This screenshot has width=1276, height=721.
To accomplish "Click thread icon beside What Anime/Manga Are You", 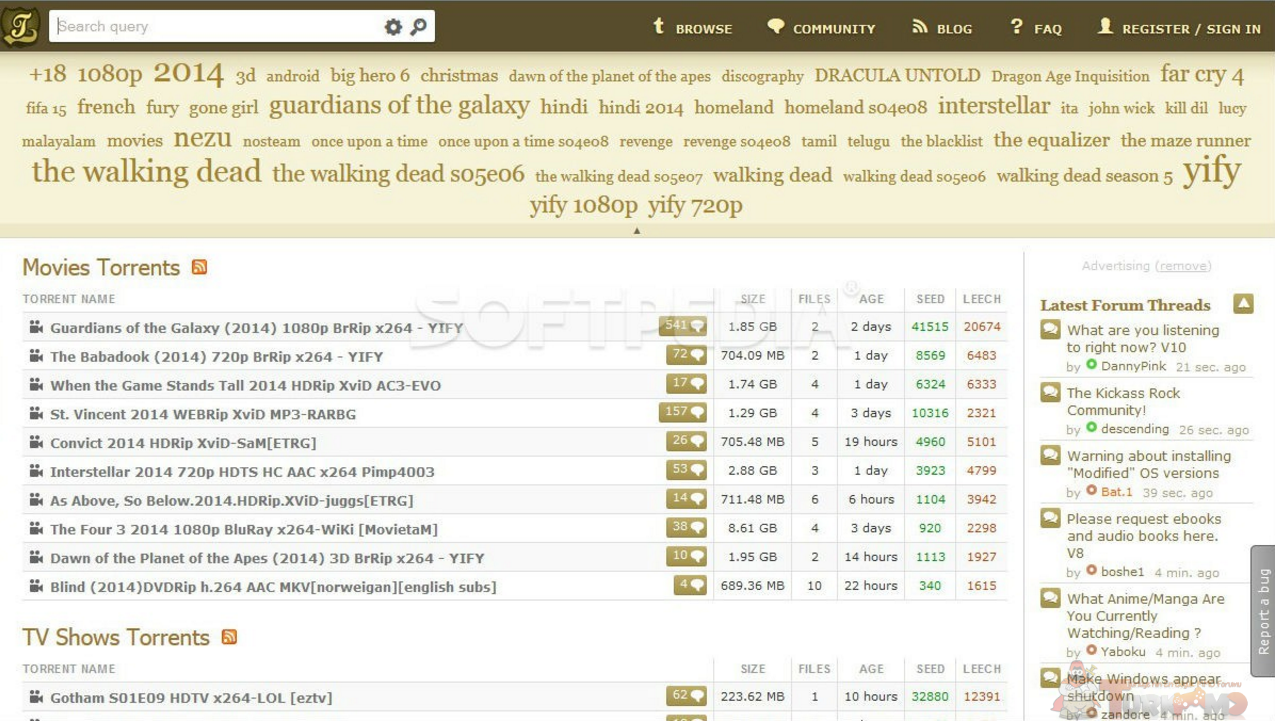I will point(1050,599).
